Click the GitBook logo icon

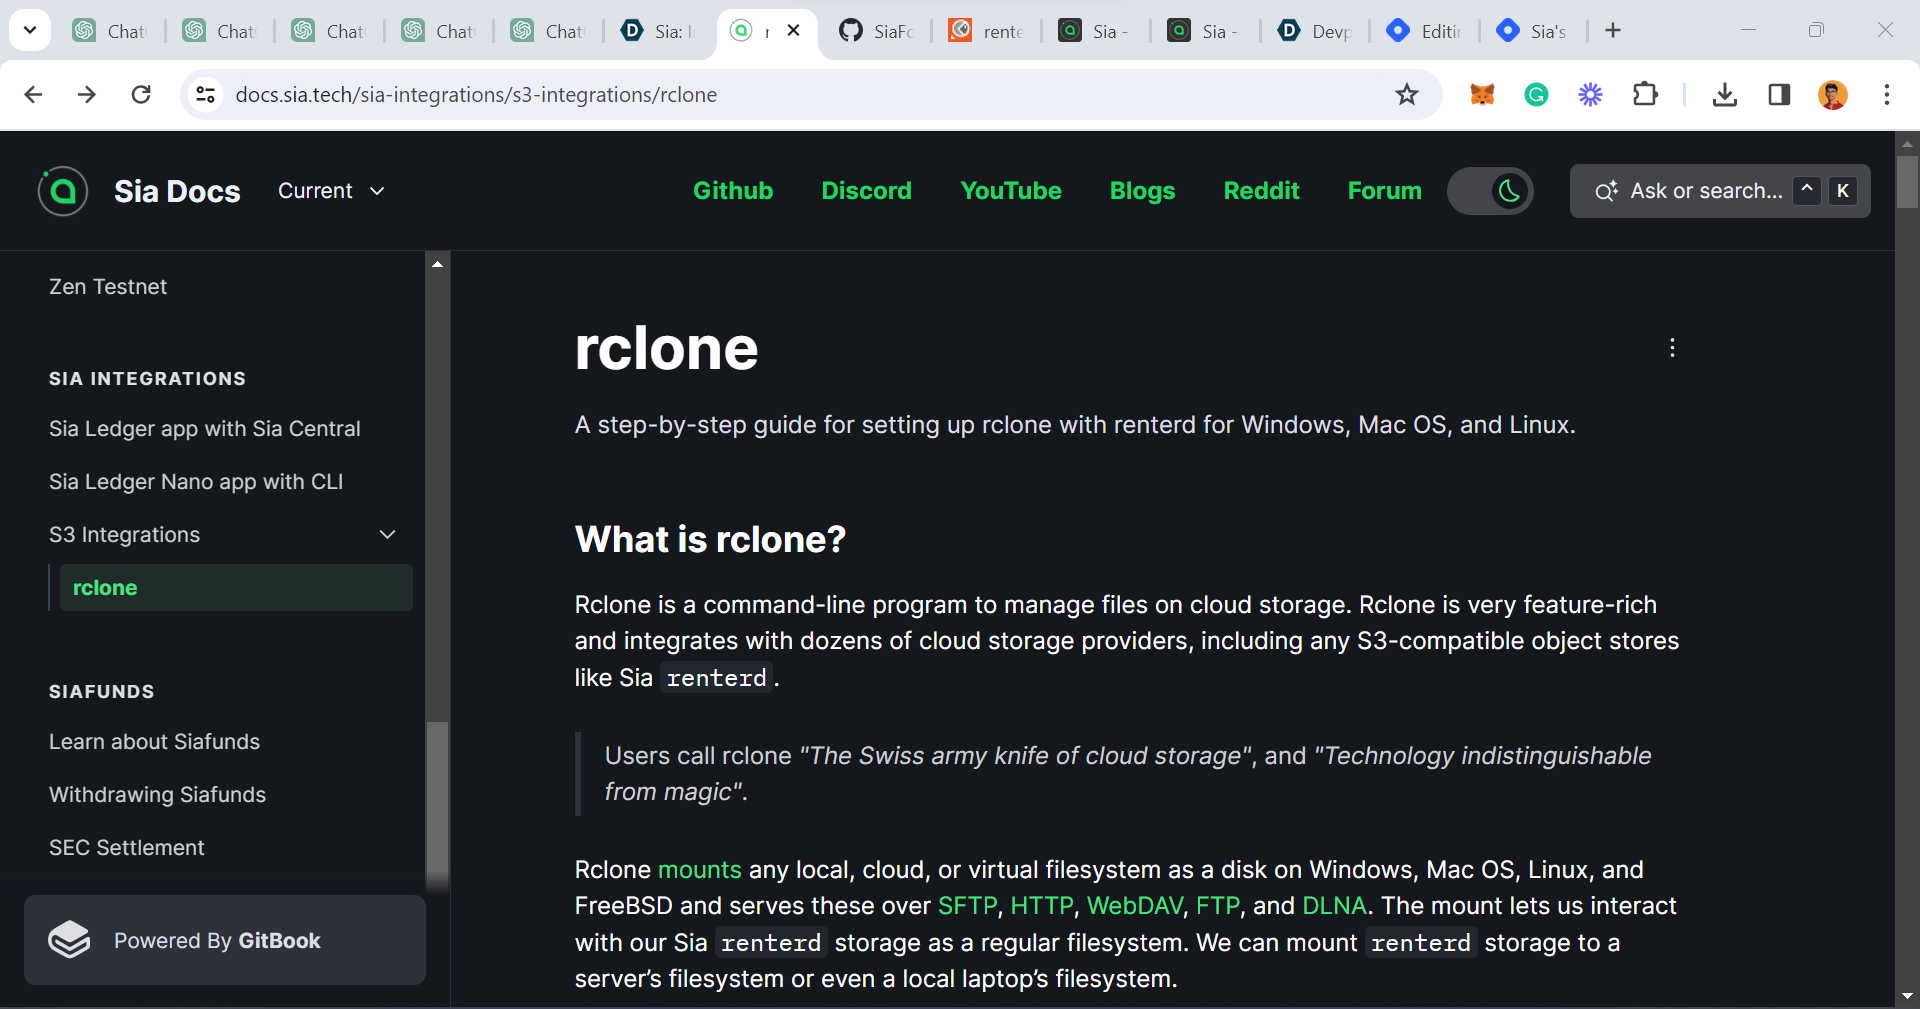(69, 940)
